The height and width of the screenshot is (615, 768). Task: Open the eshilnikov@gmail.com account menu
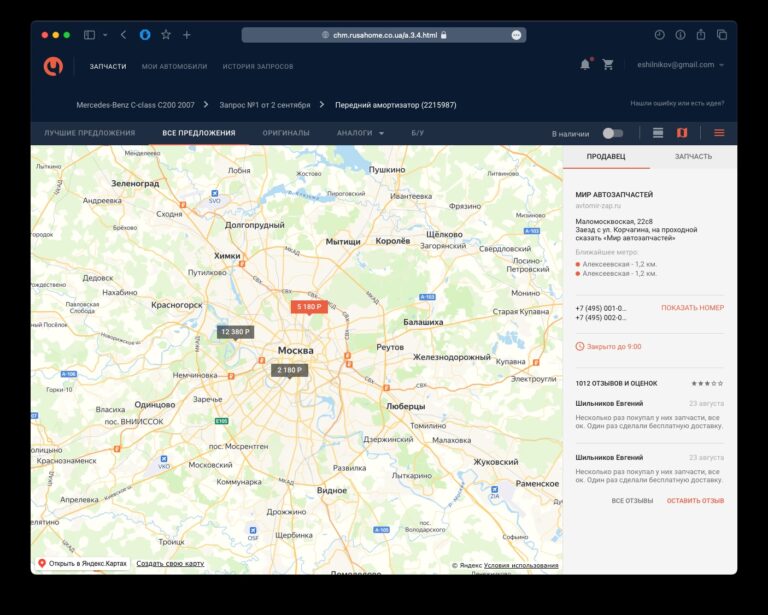tap(680, 65)
